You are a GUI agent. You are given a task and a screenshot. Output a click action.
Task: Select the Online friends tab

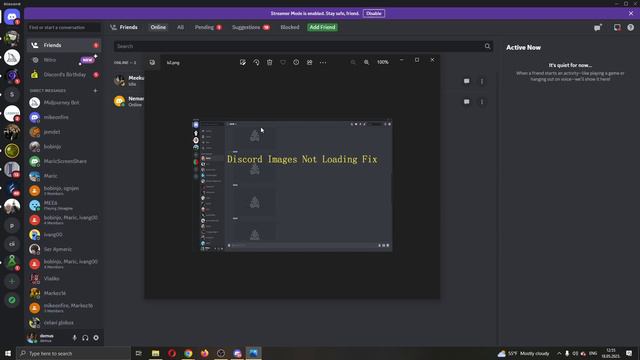(158, 27)
